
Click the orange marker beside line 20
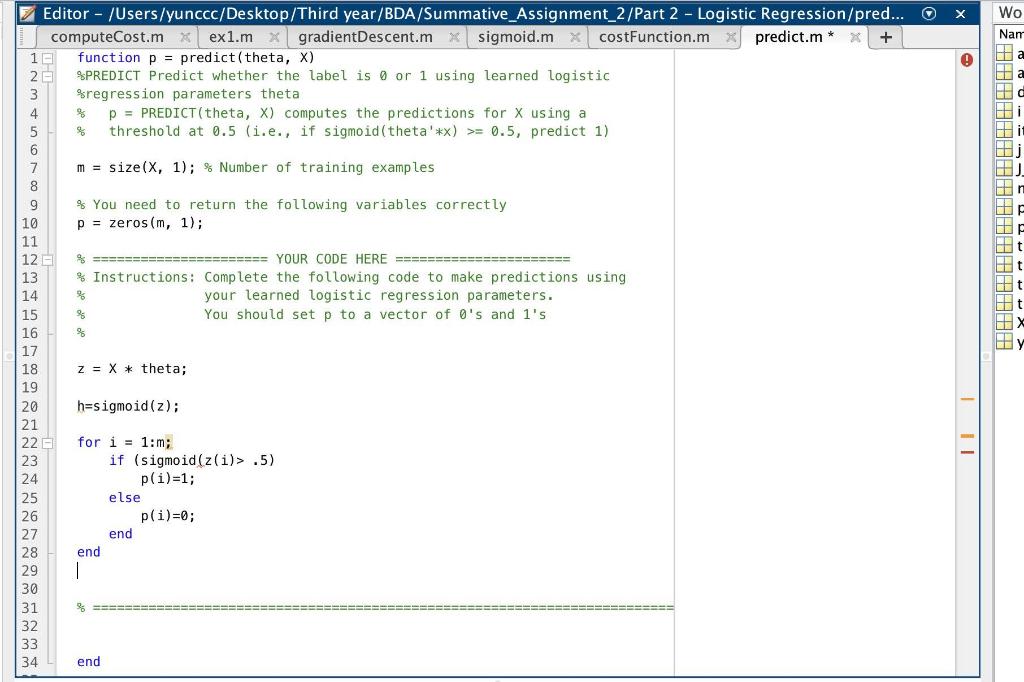click(967, 398)
